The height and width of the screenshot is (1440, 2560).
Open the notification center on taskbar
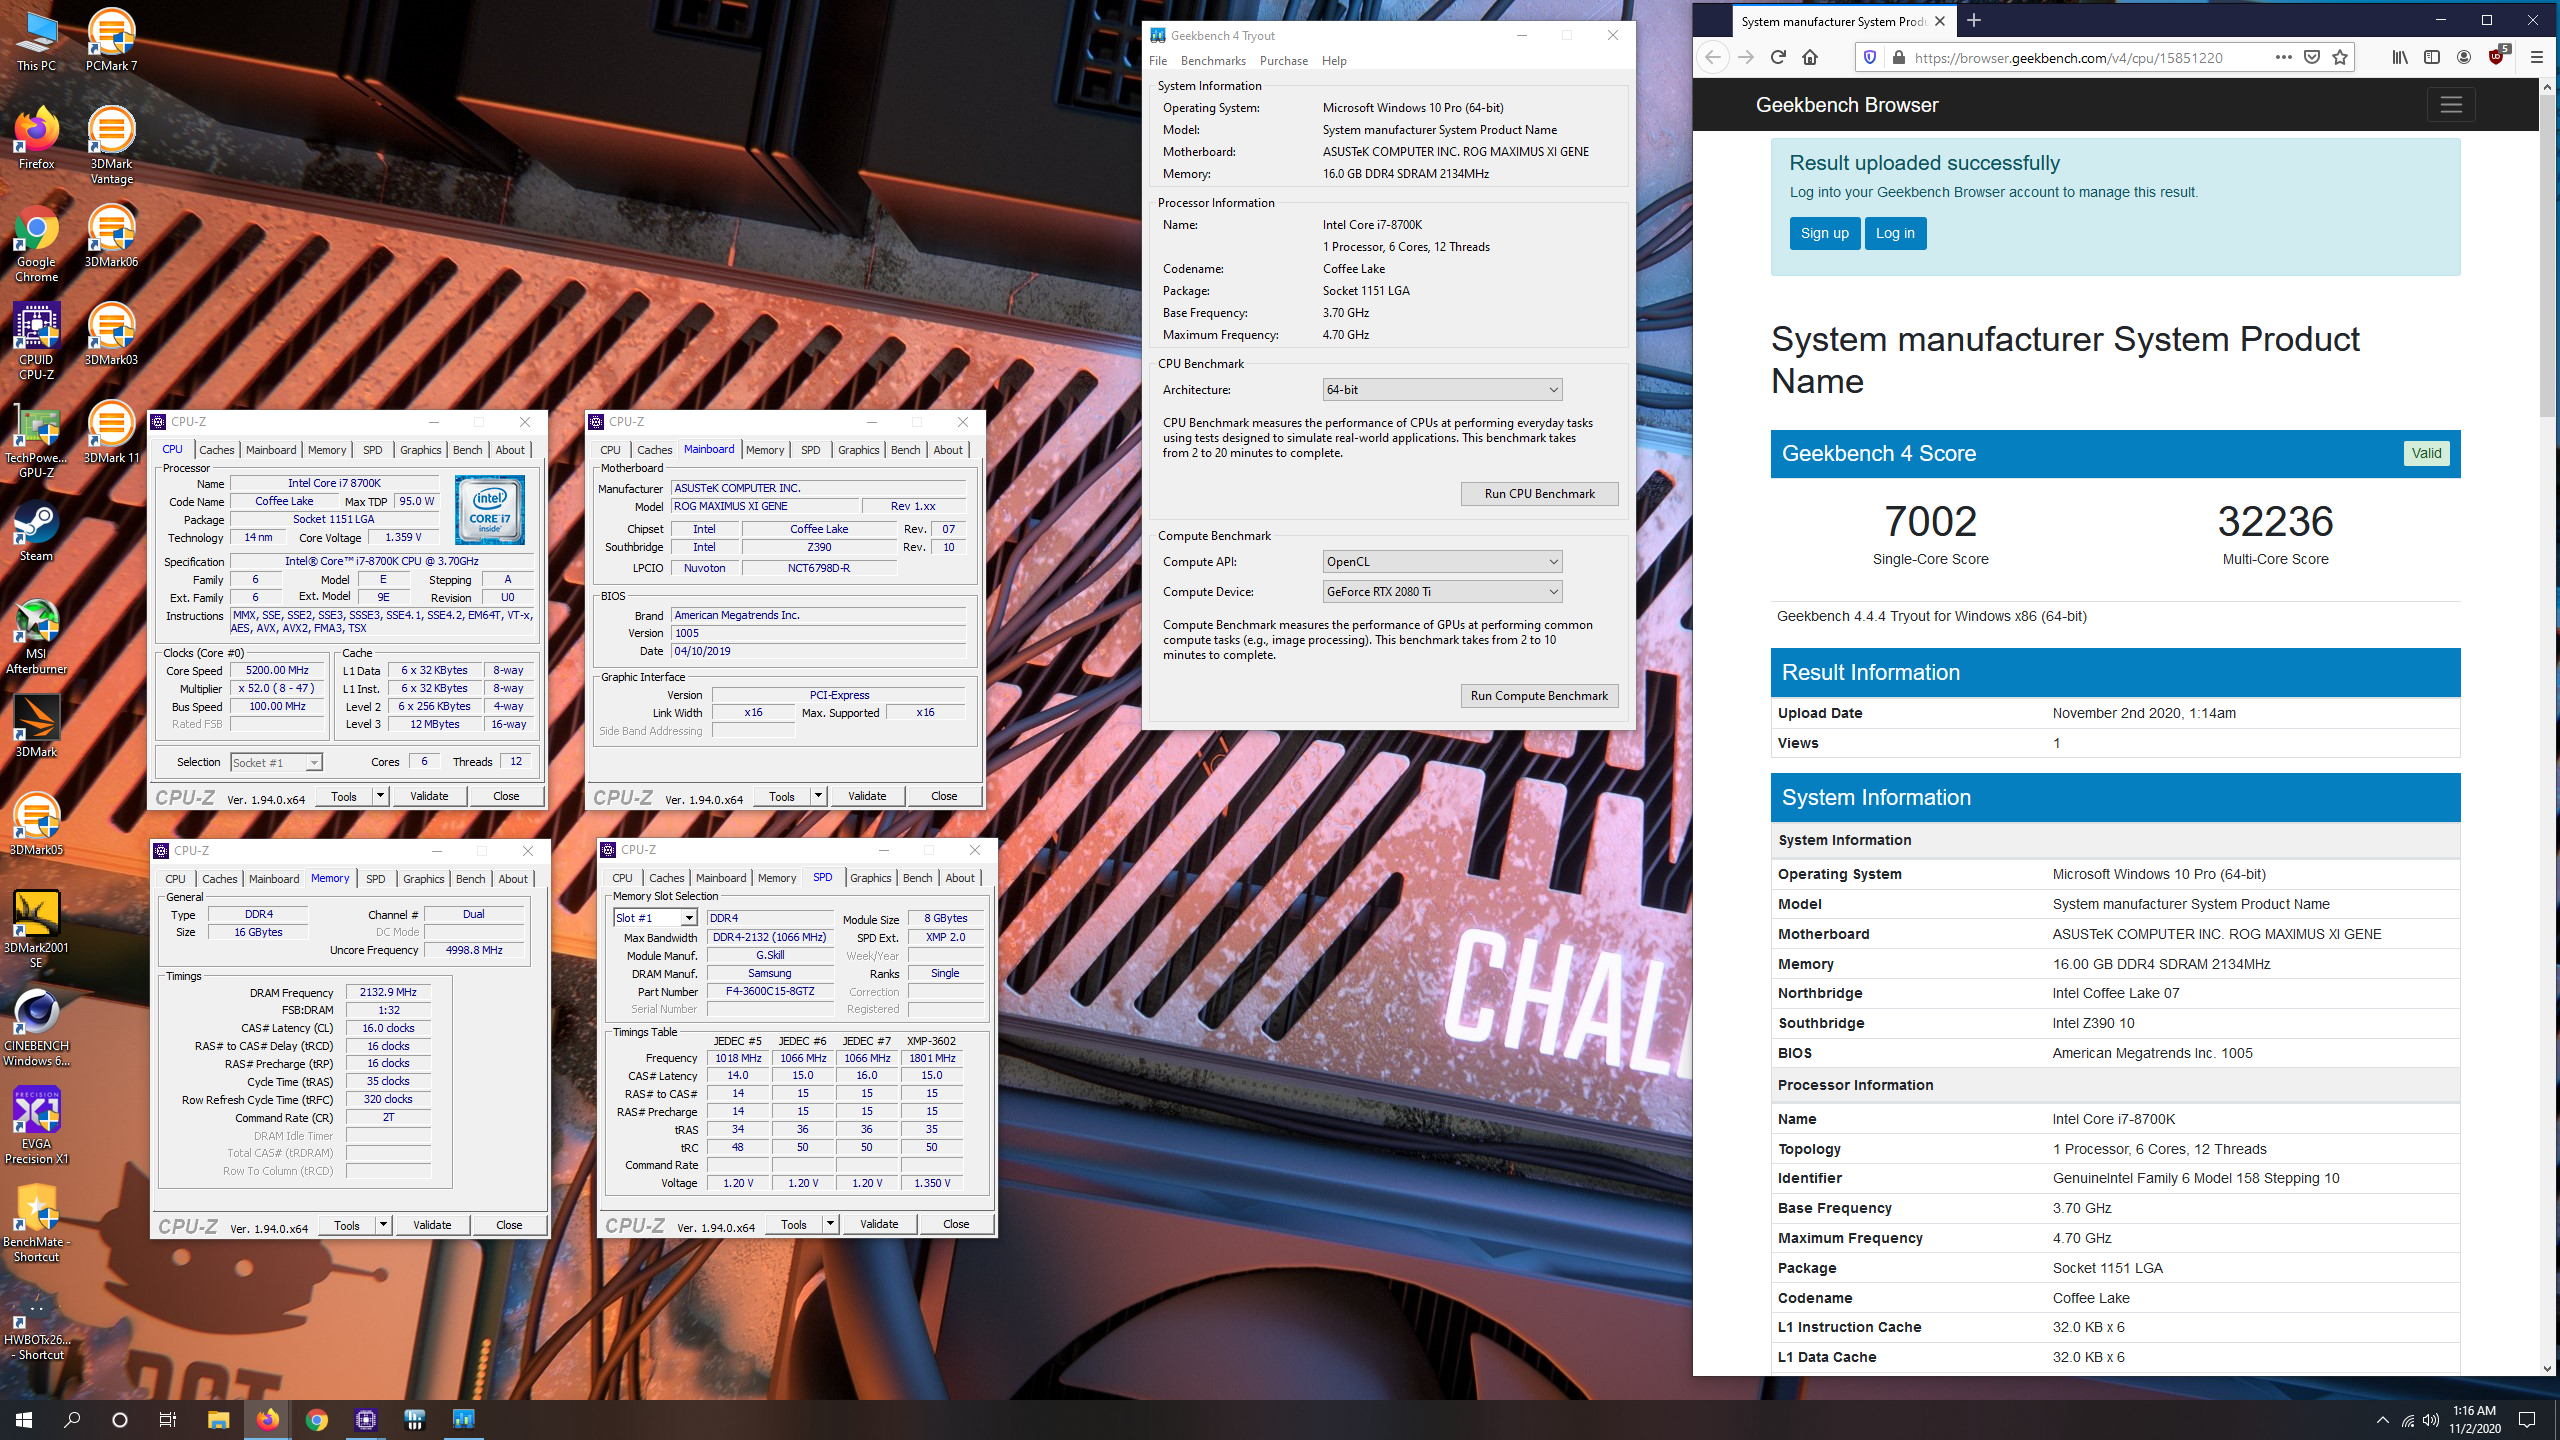[x=2527, y=1420]
